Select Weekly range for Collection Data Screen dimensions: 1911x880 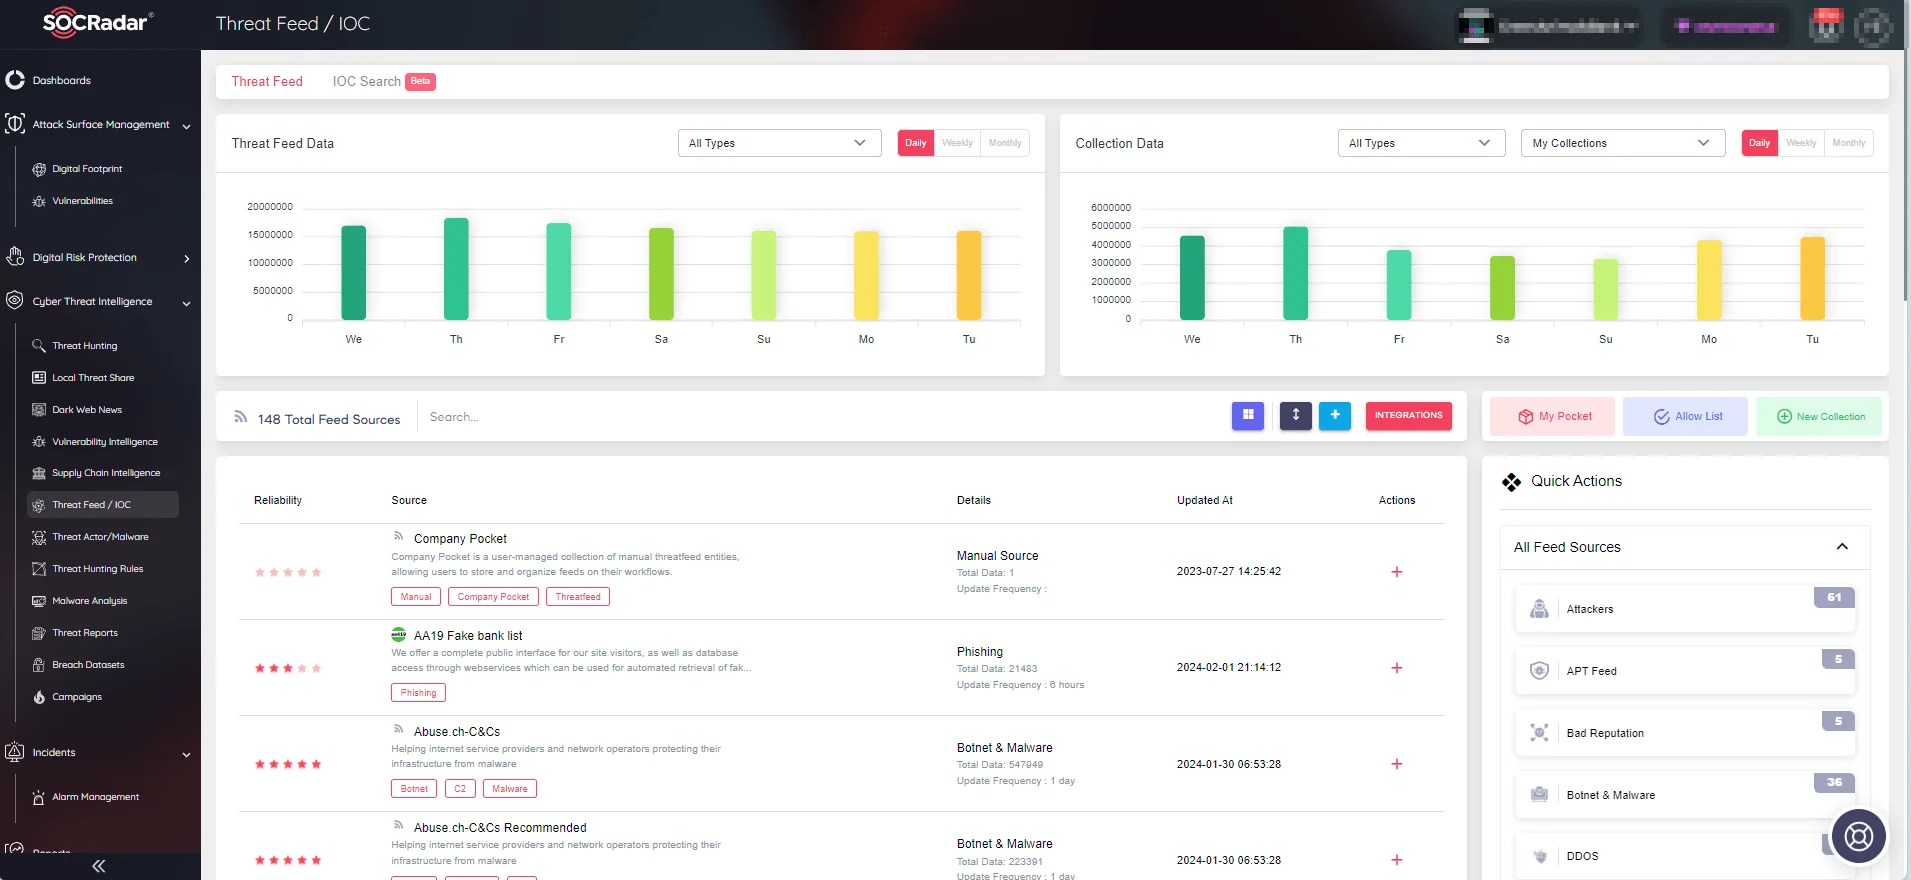coord(1801,143)
